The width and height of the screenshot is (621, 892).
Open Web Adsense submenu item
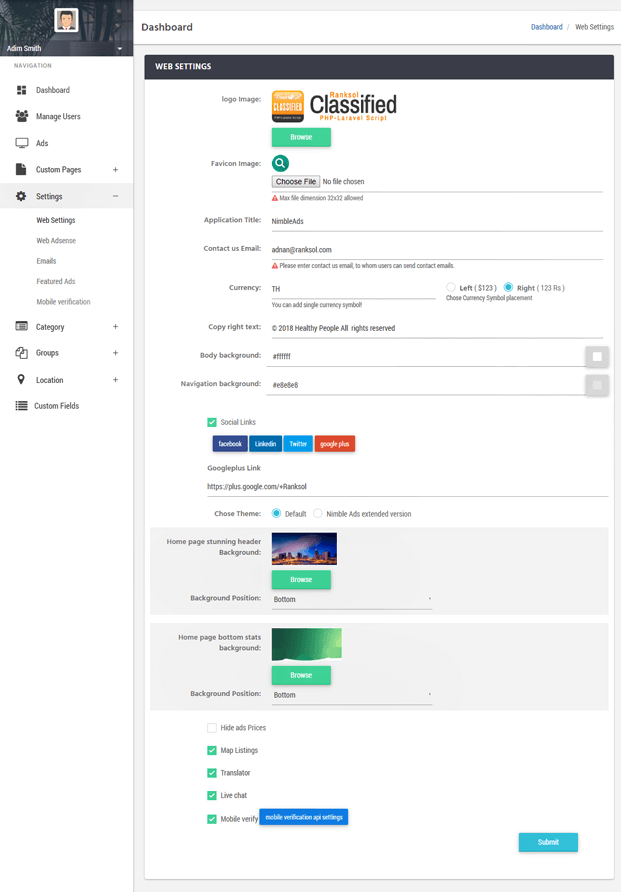(x=56, y=241)
